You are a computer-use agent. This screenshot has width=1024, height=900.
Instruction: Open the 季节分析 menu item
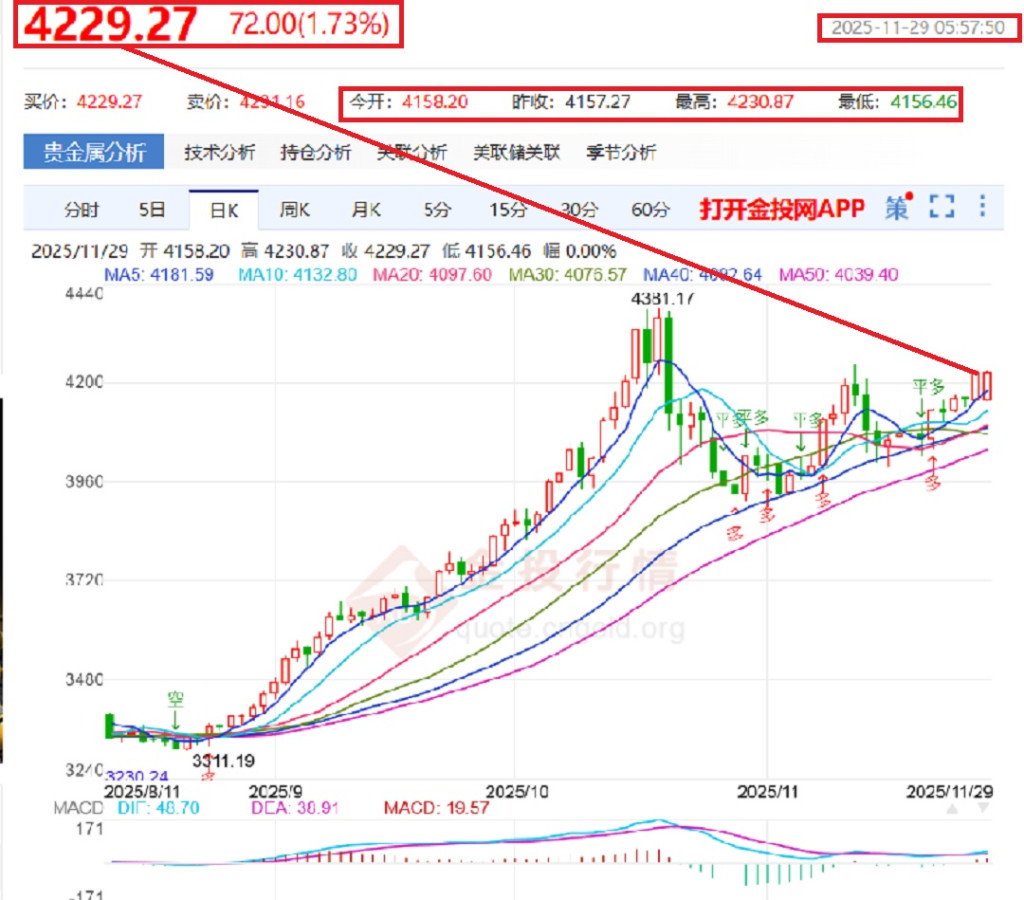[x=621, y=153]
